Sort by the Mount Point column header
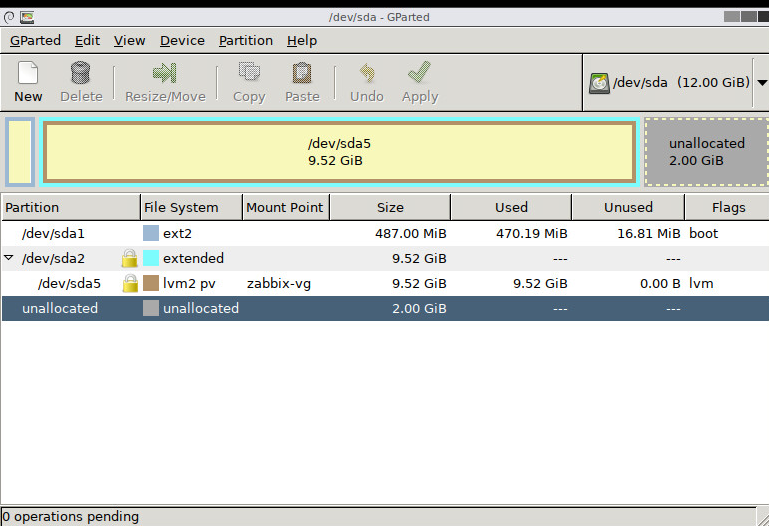 coord(286,207)
